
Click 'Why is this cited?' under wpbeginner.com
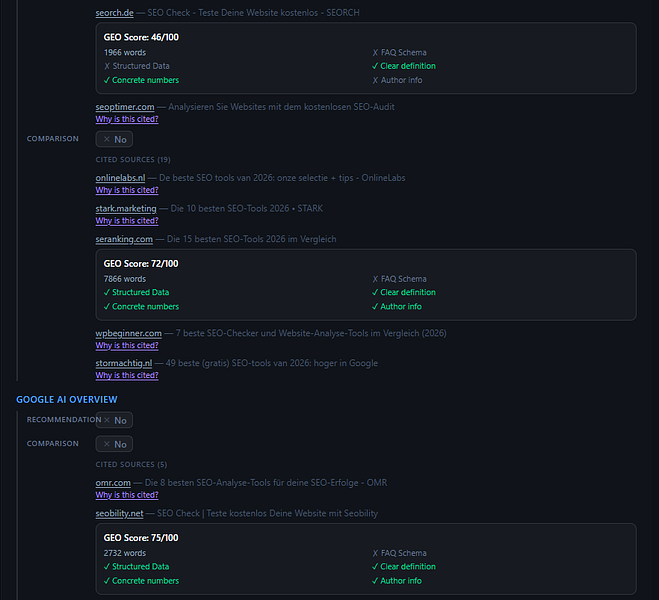coord(127,346)
